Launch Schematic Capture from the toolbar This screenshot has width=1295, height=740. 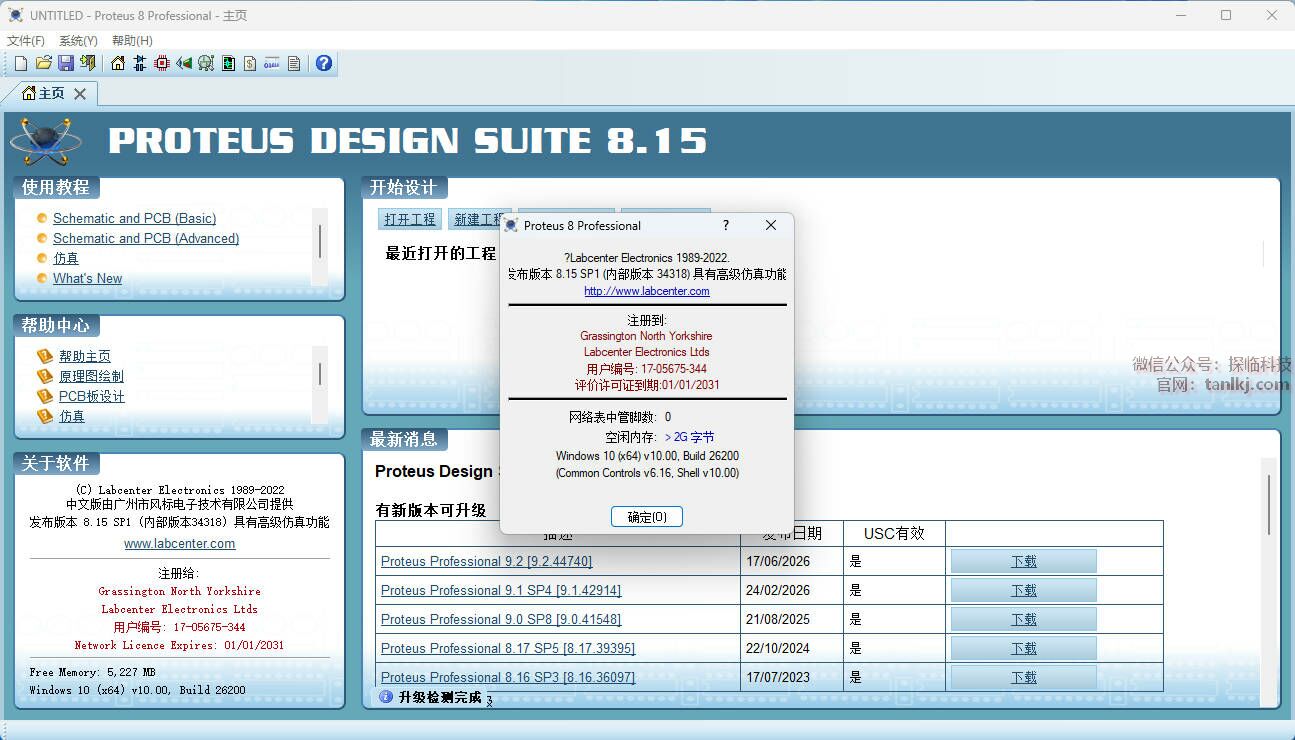click(x=140, y=63)
